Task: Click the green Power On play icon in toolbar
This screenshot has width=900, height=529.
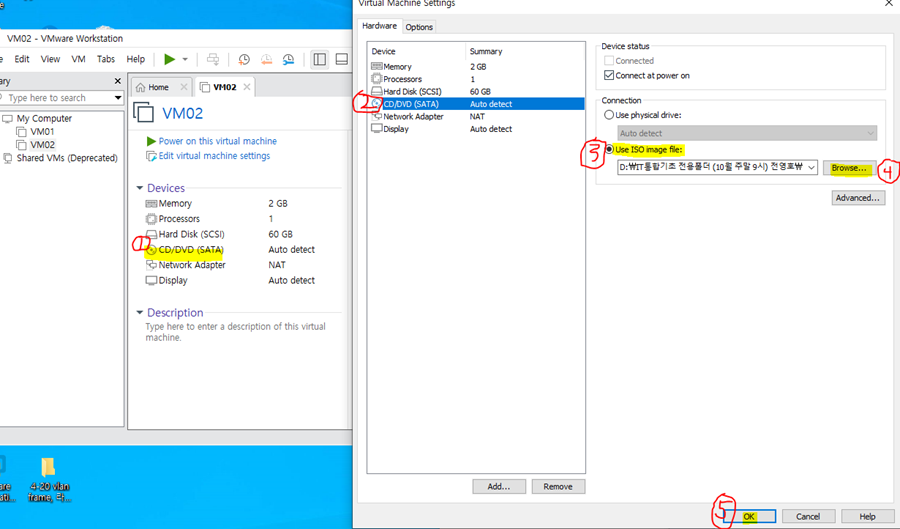Action: pos(169,59)
